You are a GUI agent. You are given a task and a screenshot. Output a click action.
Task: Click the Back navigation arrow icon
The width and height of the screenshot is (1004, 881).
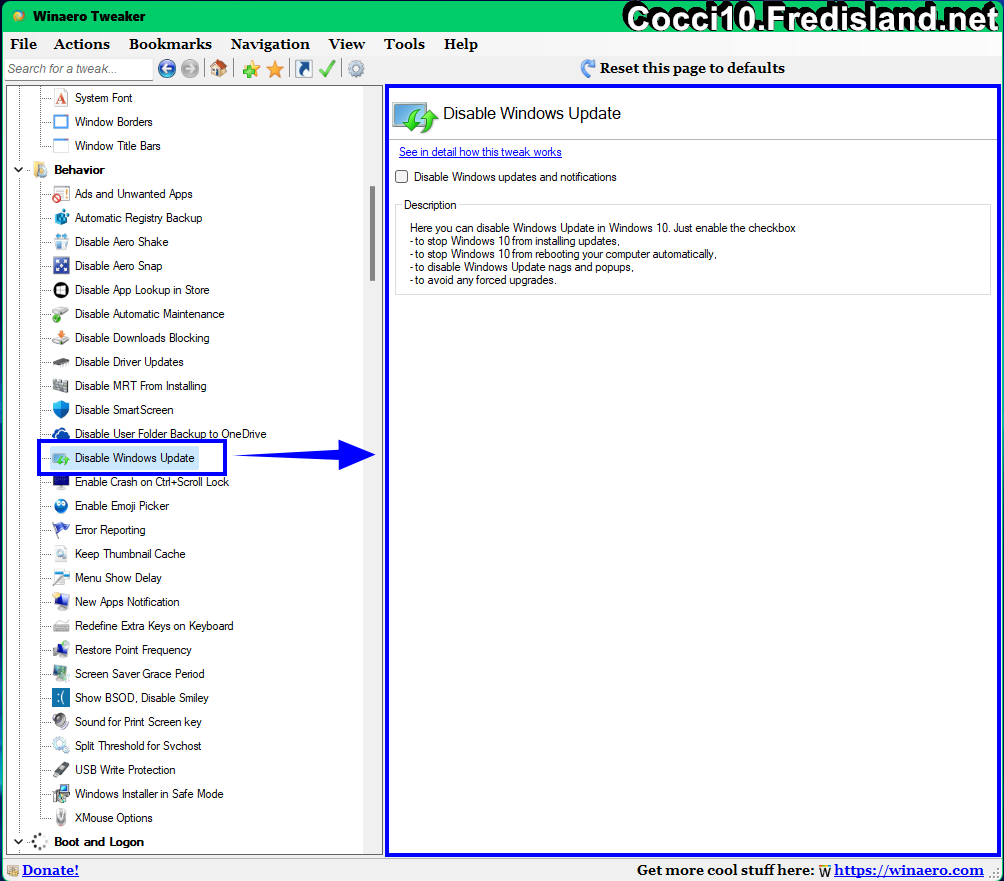click(x=167, y=69)
